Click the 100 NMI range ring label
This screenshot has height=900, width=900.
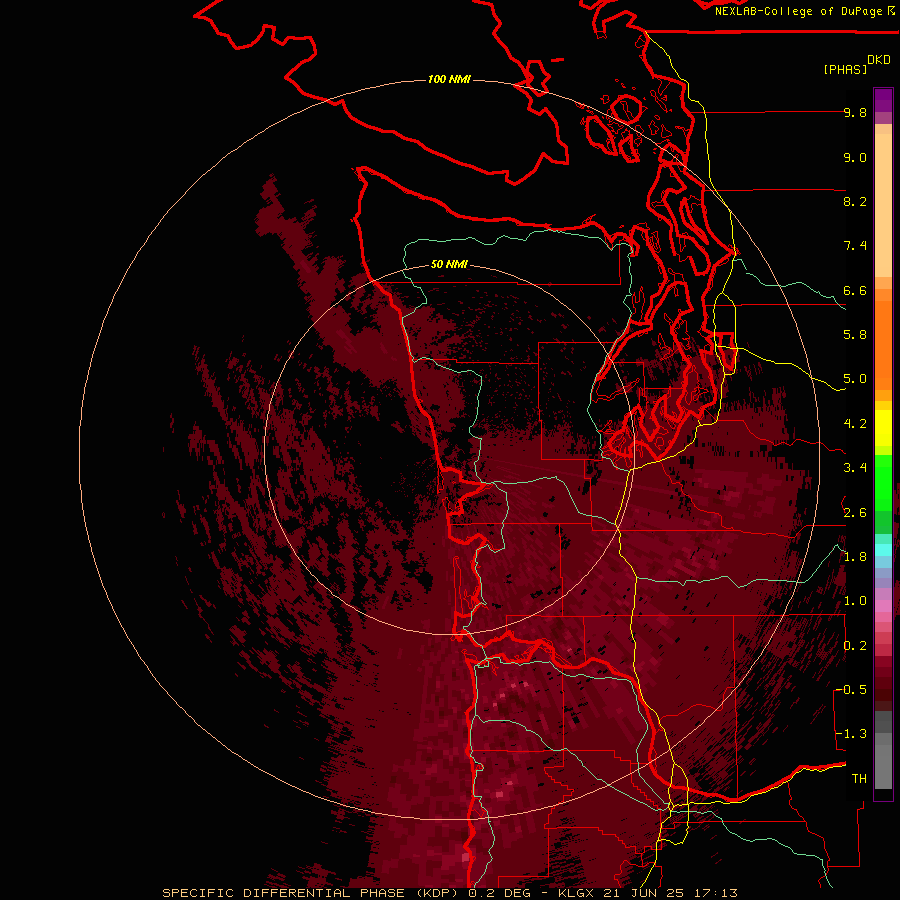point(449,79)
